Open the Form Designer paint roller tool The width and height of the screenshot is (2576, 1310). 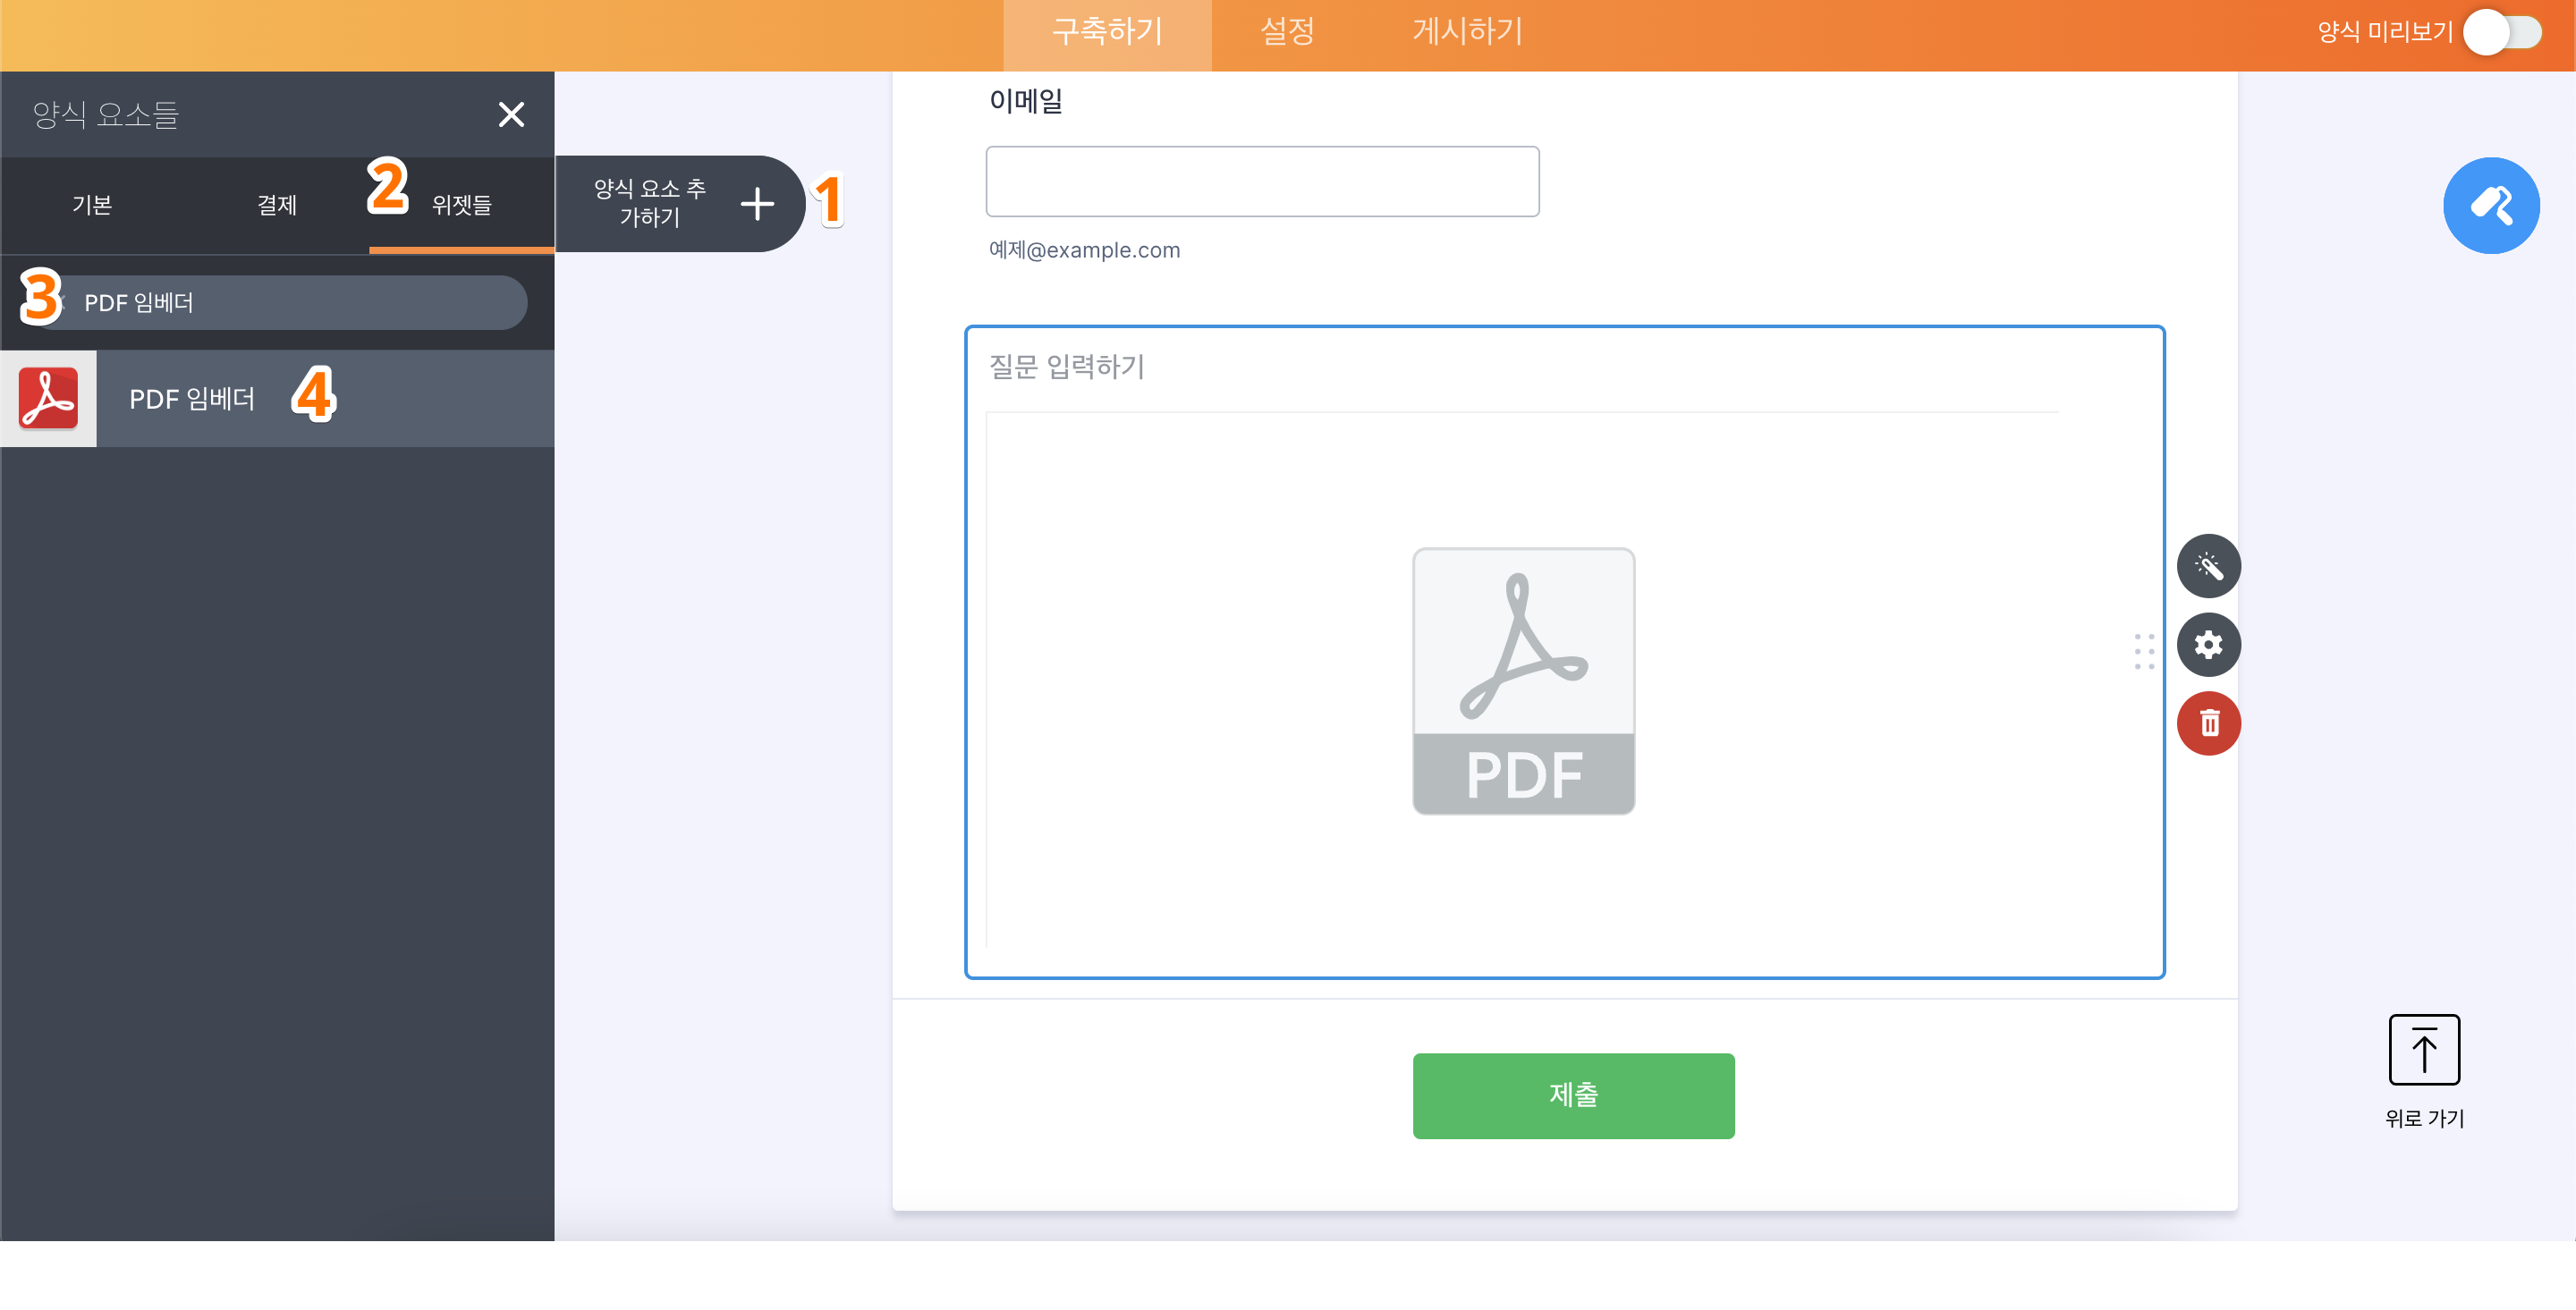point(2491,205)
